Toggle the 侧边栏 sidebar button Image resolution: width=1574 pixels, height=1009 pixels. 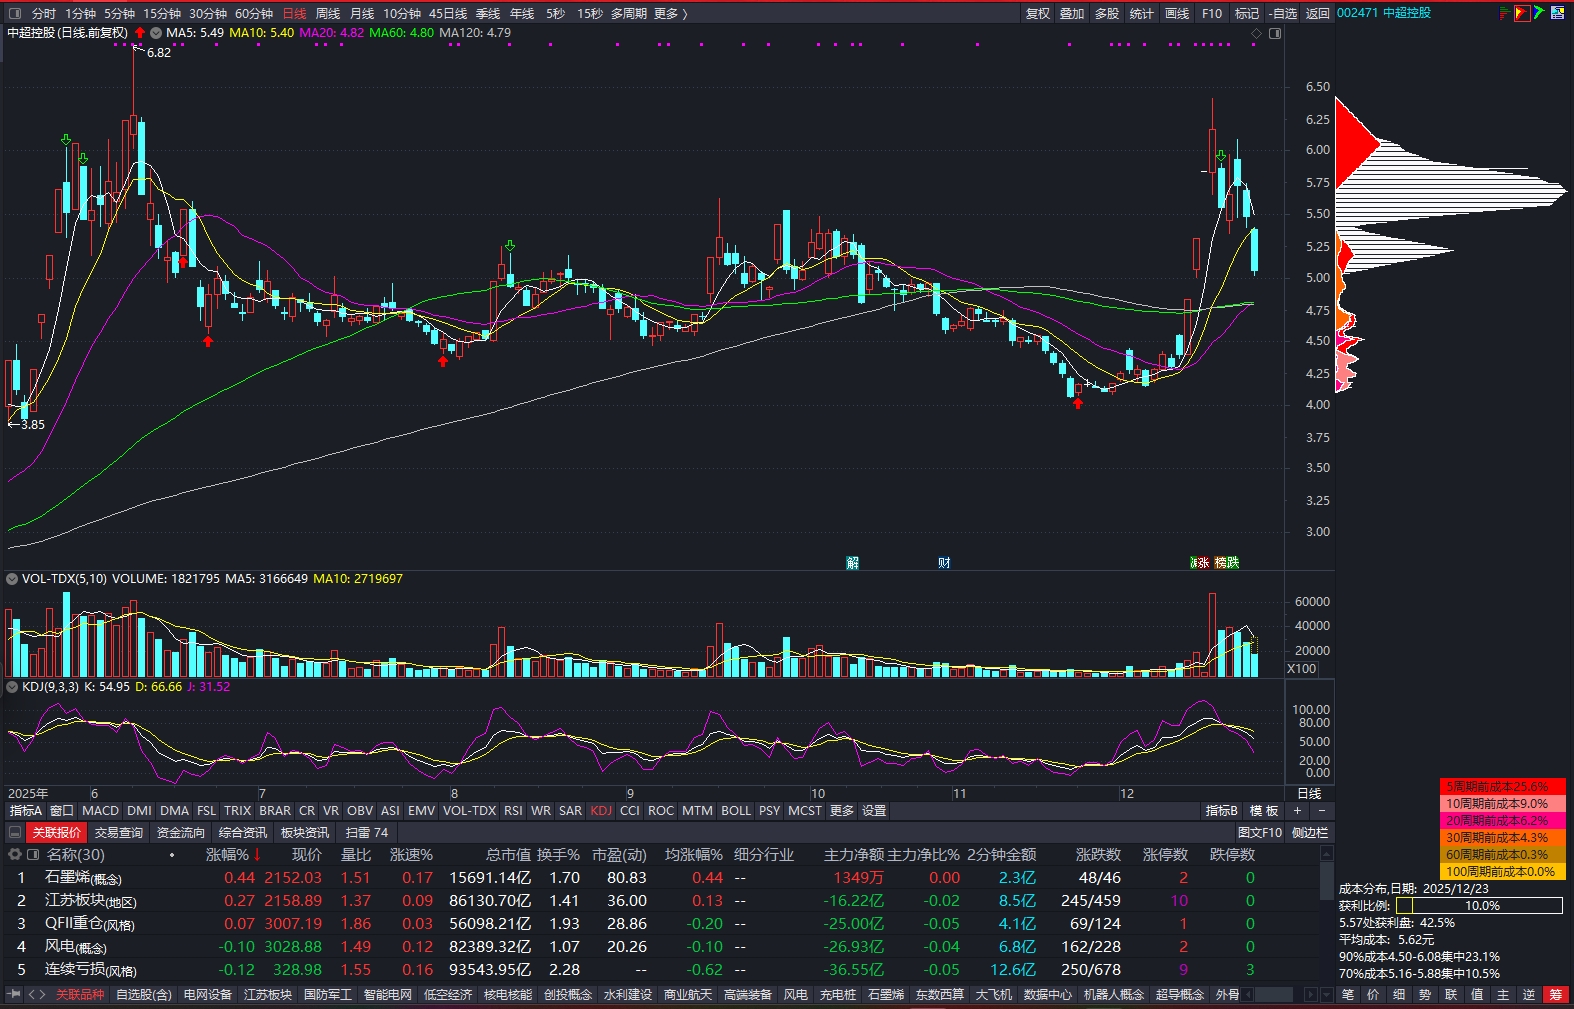(1309, 833)
